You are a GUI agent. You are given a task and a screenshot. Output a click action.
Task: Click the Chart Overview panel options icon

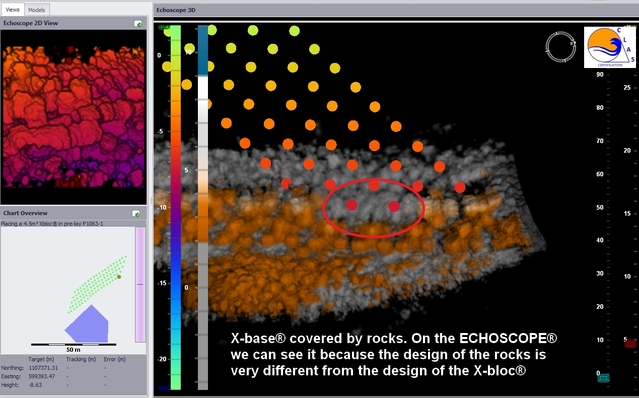(x=136, y=213)
